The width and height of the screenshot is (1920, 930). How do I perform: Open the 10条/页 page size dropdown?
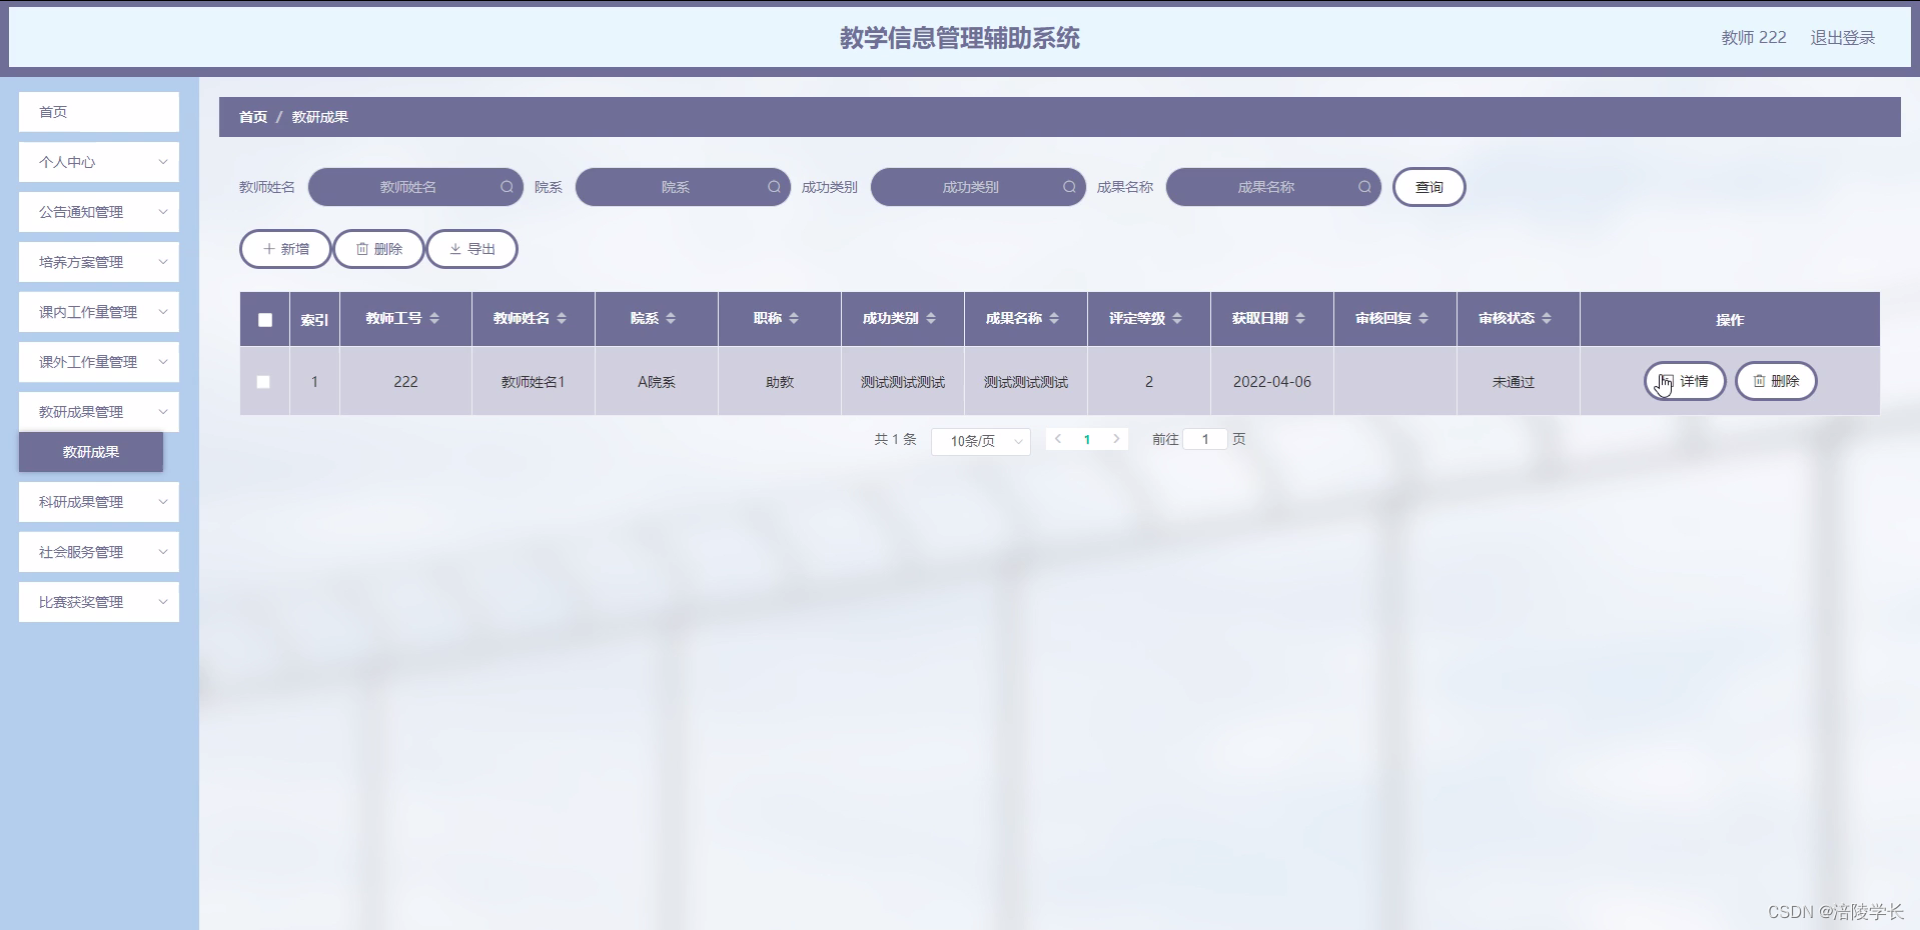tap(980, 440)
